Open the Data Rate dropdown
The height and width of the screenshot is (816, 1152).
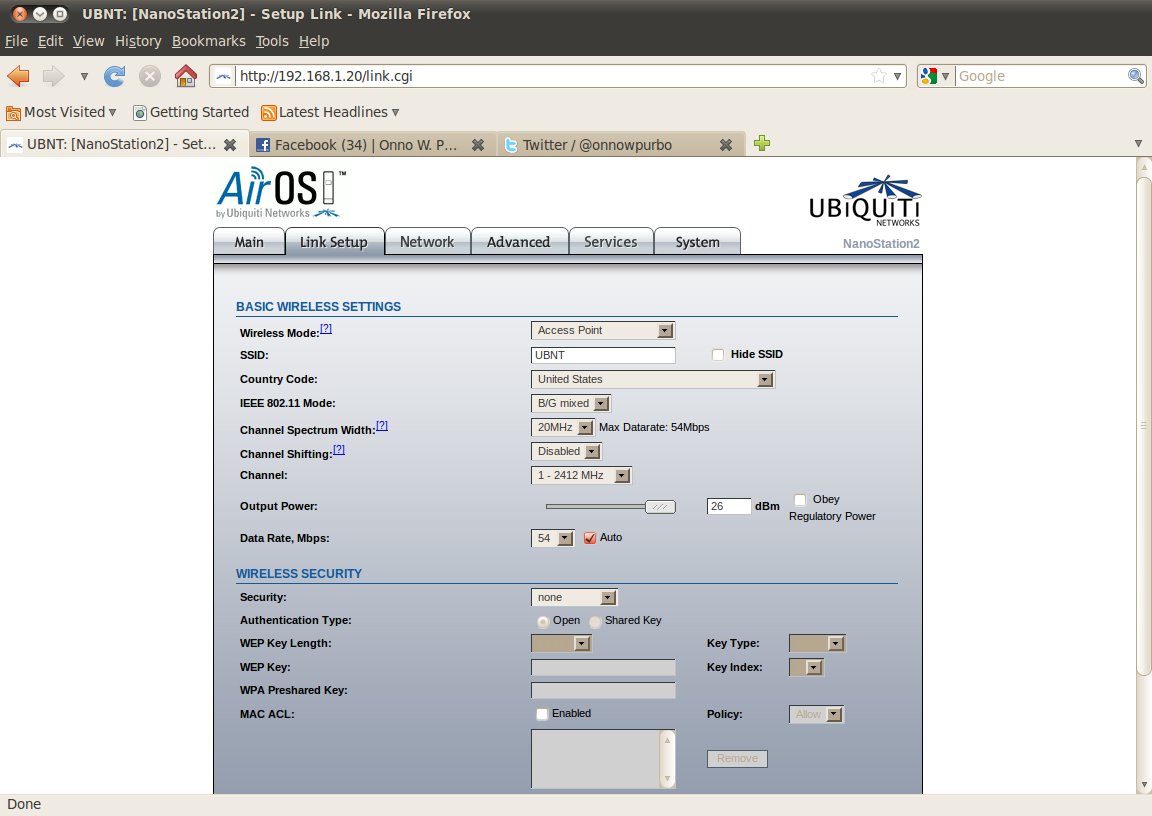tap(552, 538)
